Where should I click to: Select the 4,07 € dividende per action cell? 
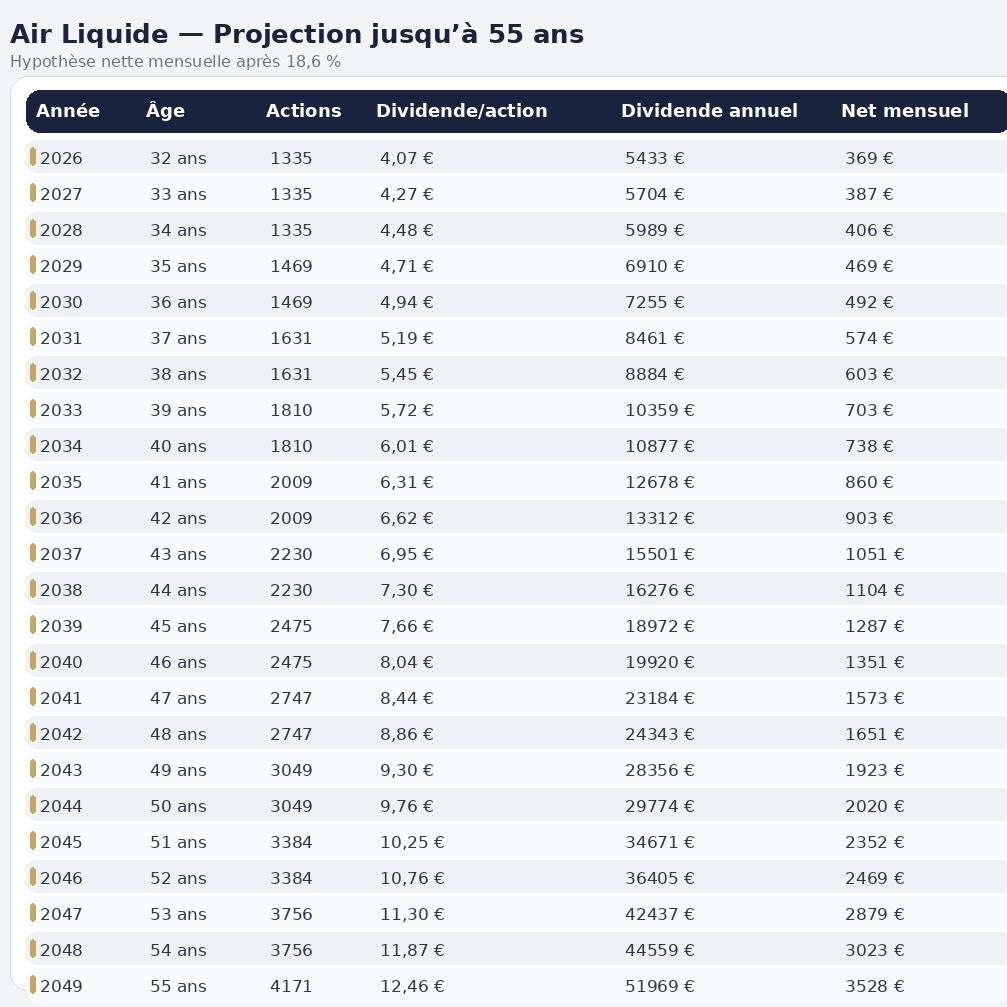click(x=406, y=158)
